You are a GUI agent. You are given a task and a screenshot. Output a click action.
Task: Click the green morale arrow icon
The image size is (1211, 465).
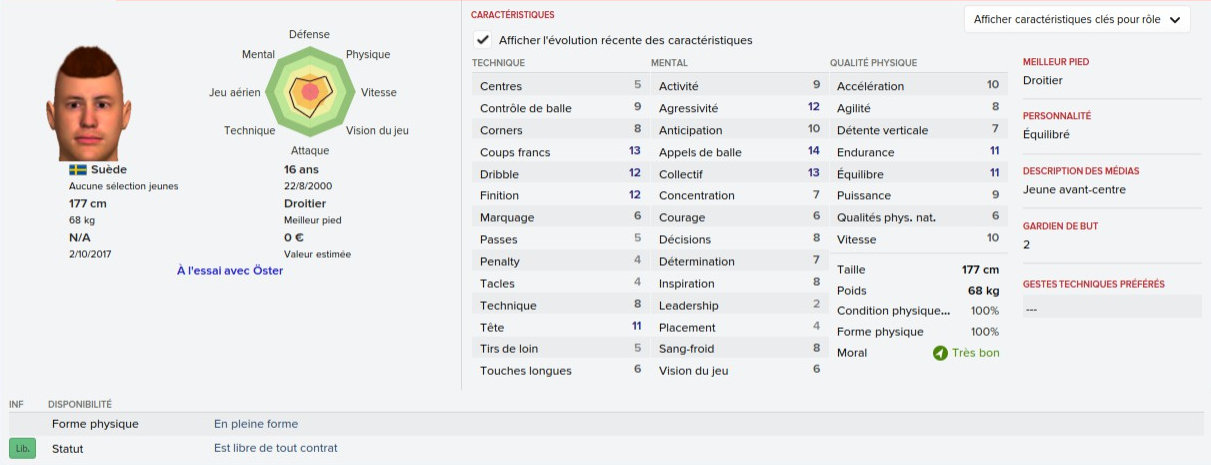pyautogui.click(x=940, y=353)
